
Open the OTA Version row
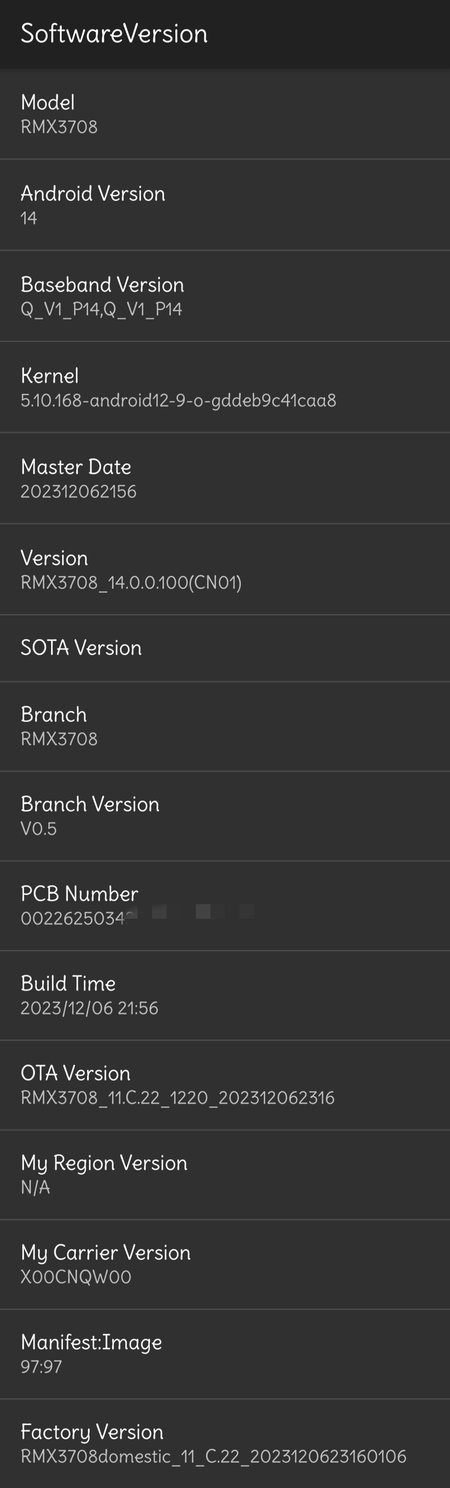pyautogui.click(x=225, y=1085)
